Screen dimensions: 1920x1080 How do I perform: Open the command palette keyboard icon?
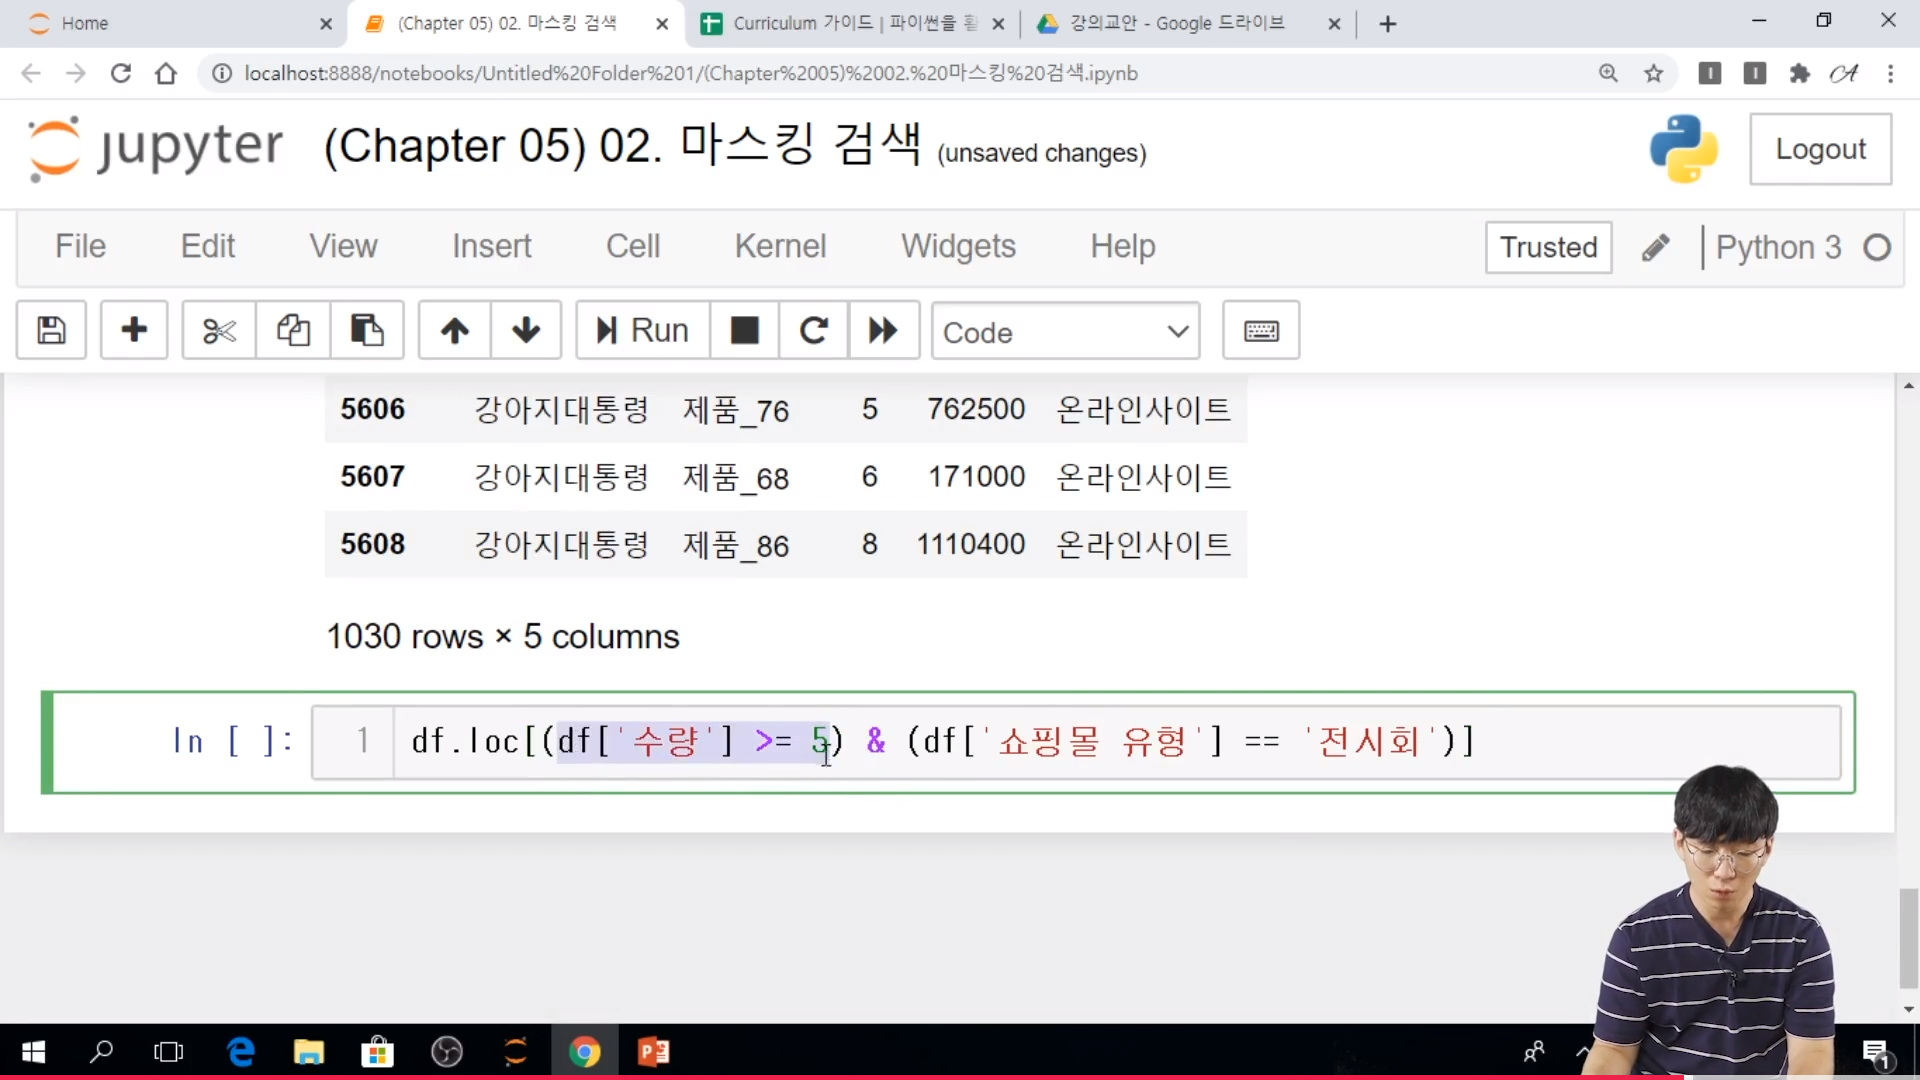pos(1261,330)
